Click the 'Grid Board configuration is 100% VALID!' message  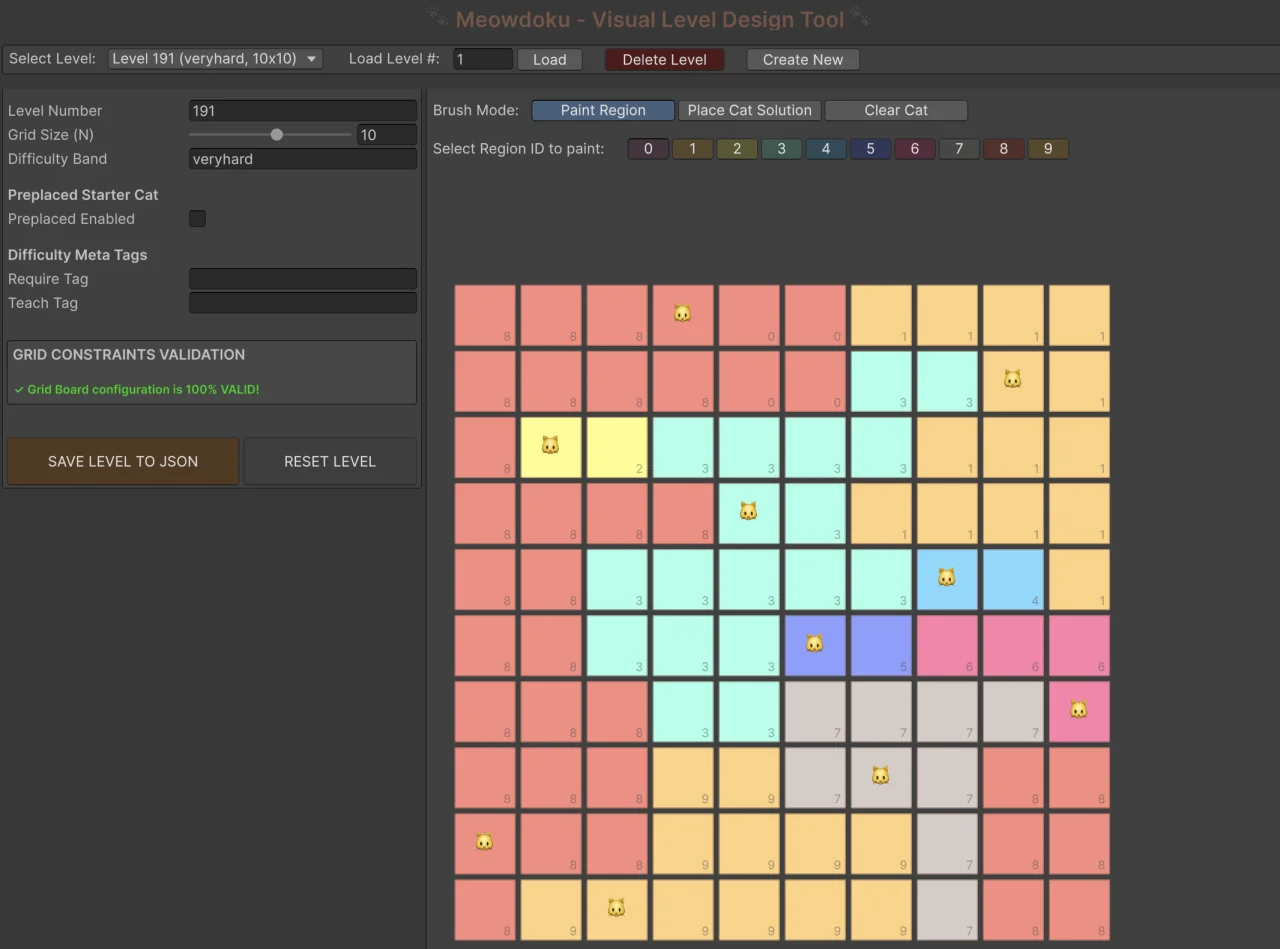(x=143, y=390)
